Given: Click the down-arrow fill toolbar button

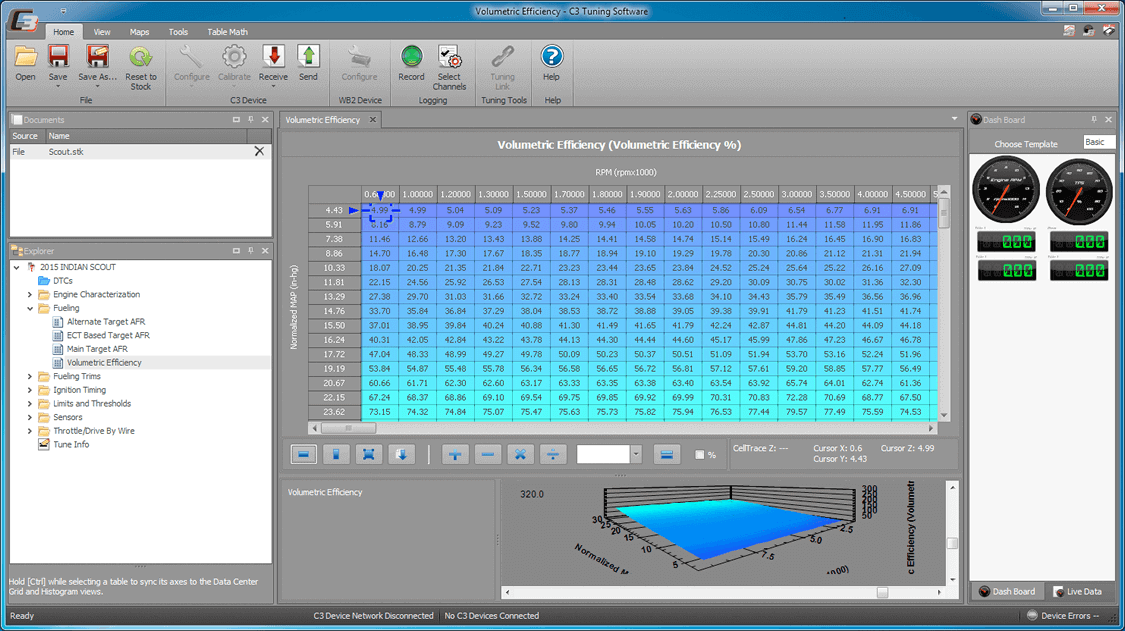Looking at the screenshot, I should (x=402, y=454).
